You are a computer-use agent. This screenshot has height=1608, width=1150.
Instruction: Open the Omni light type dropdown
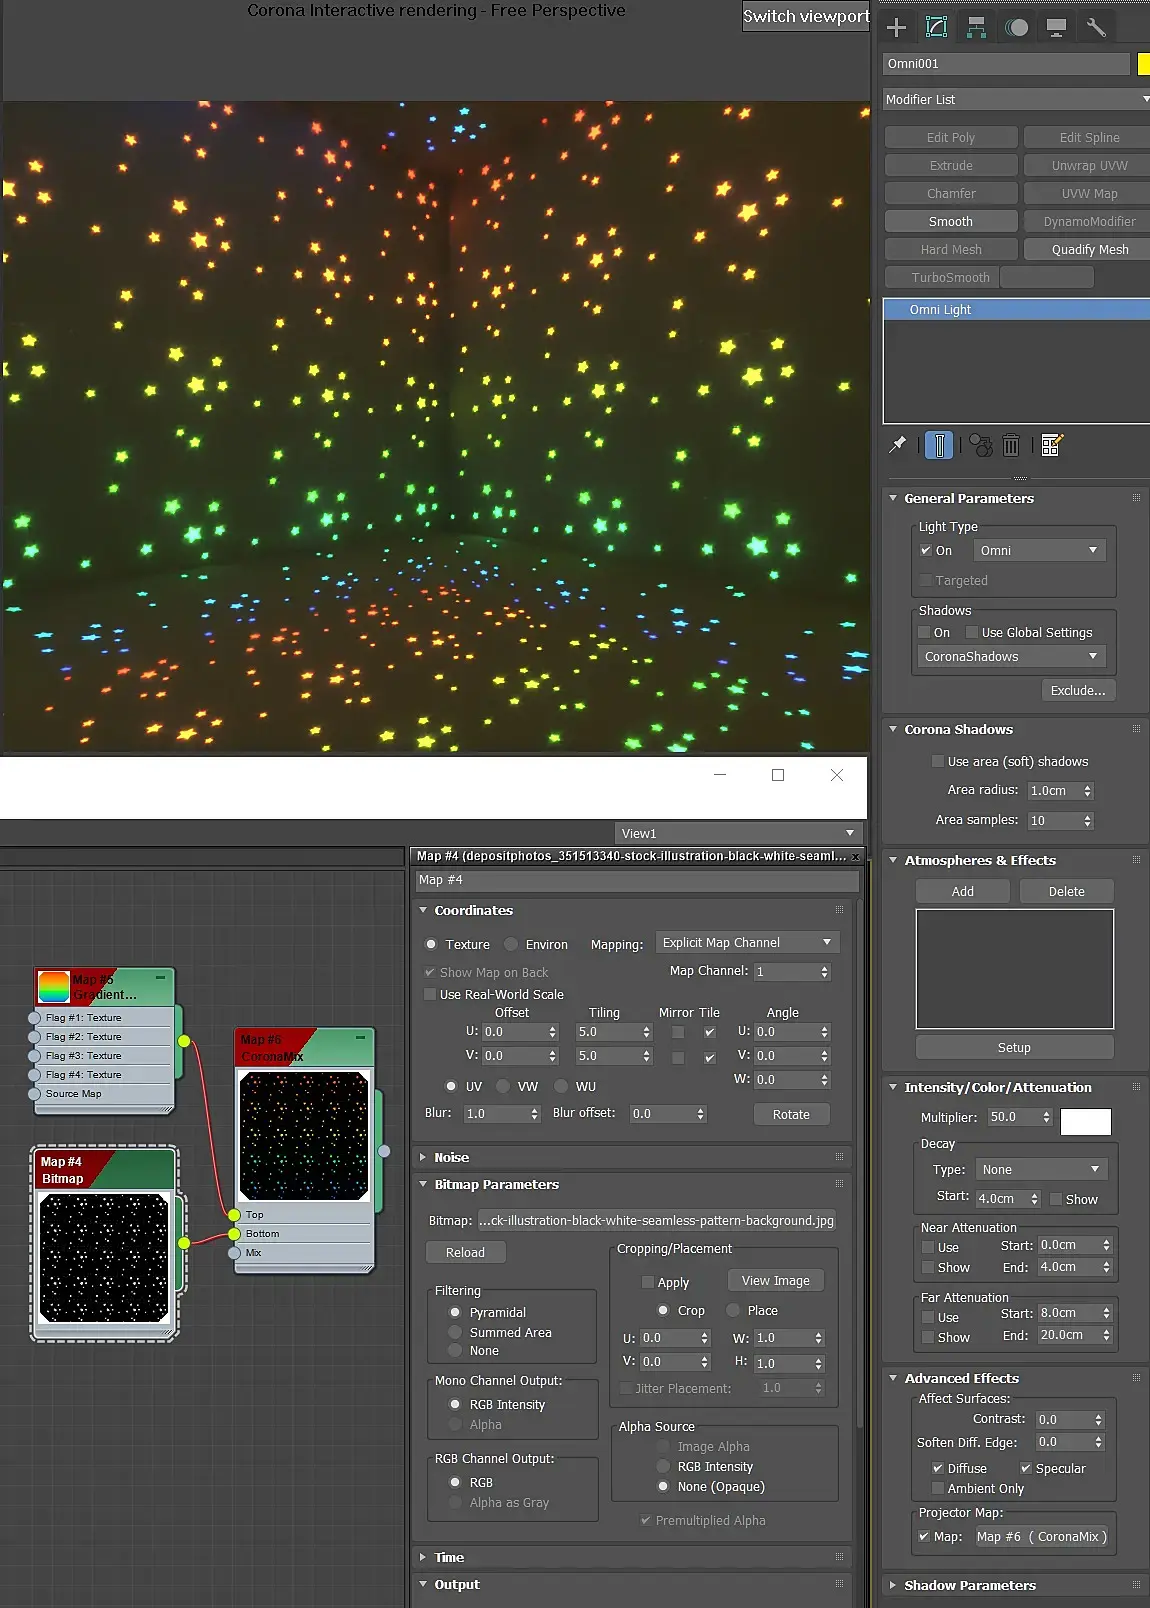tap(1038, 550)
